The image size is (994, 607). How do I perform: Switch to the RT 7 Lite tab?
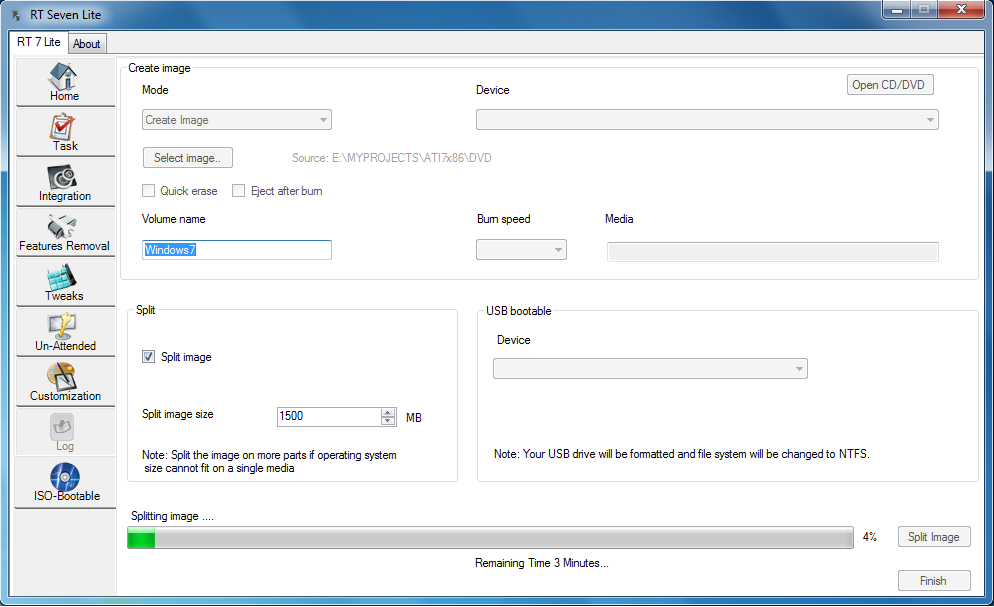click(x=39, y=42)
